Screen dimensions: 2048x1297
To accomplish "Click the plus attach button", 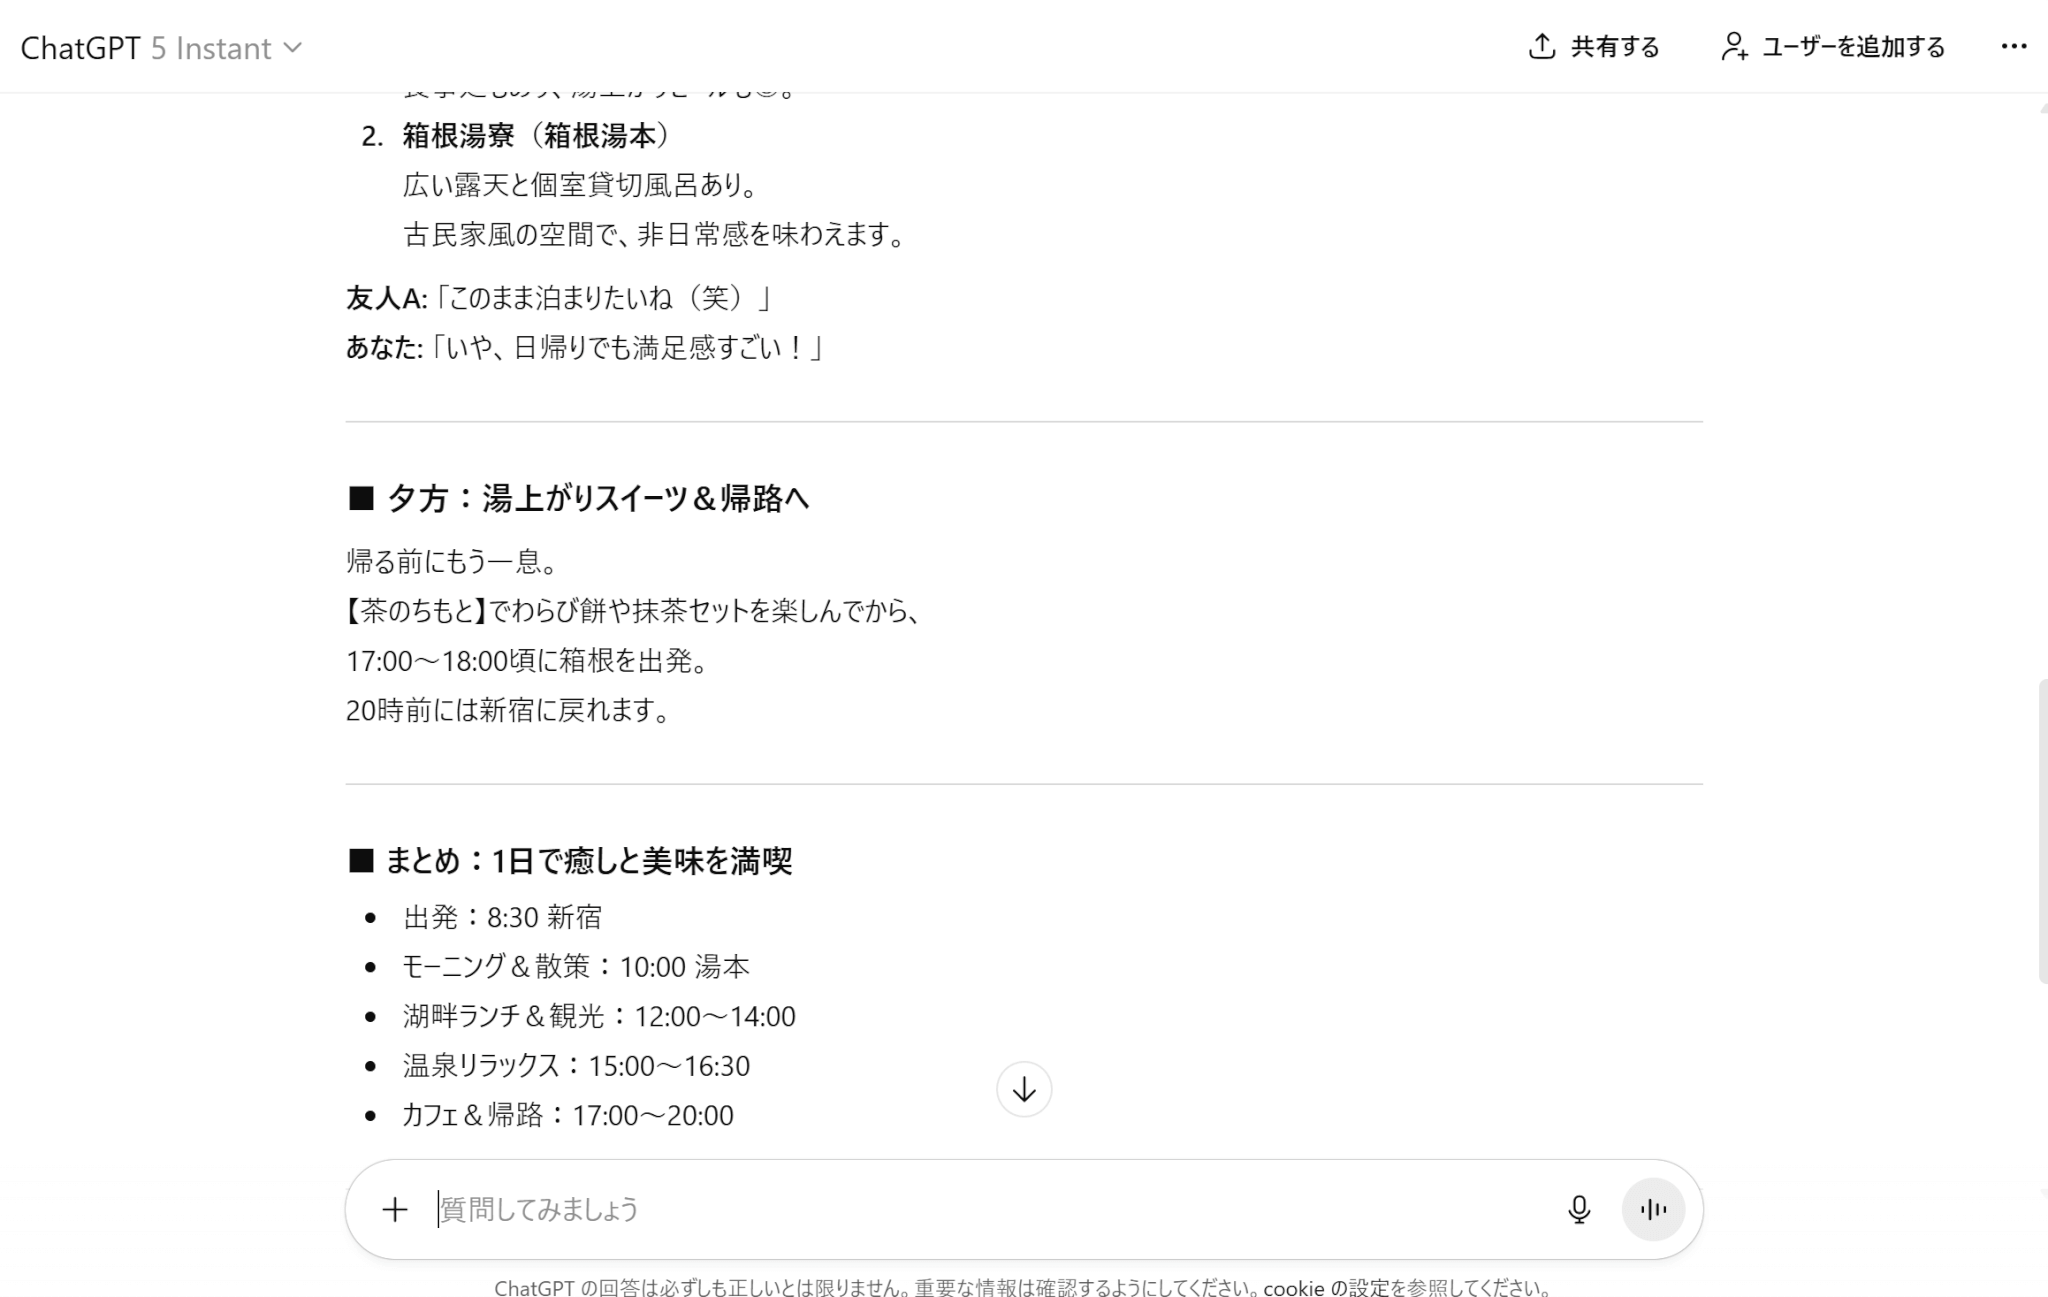I will [395, 1209].
